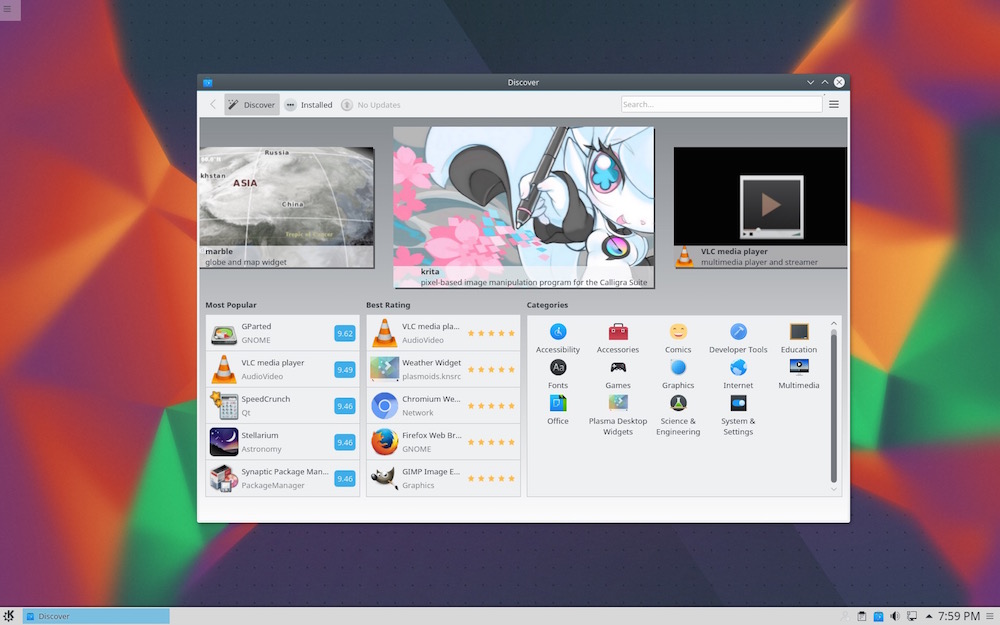Open the Discover hamburger menu
The width and height of the screenshot is (1000, 625).
[834, 105]
